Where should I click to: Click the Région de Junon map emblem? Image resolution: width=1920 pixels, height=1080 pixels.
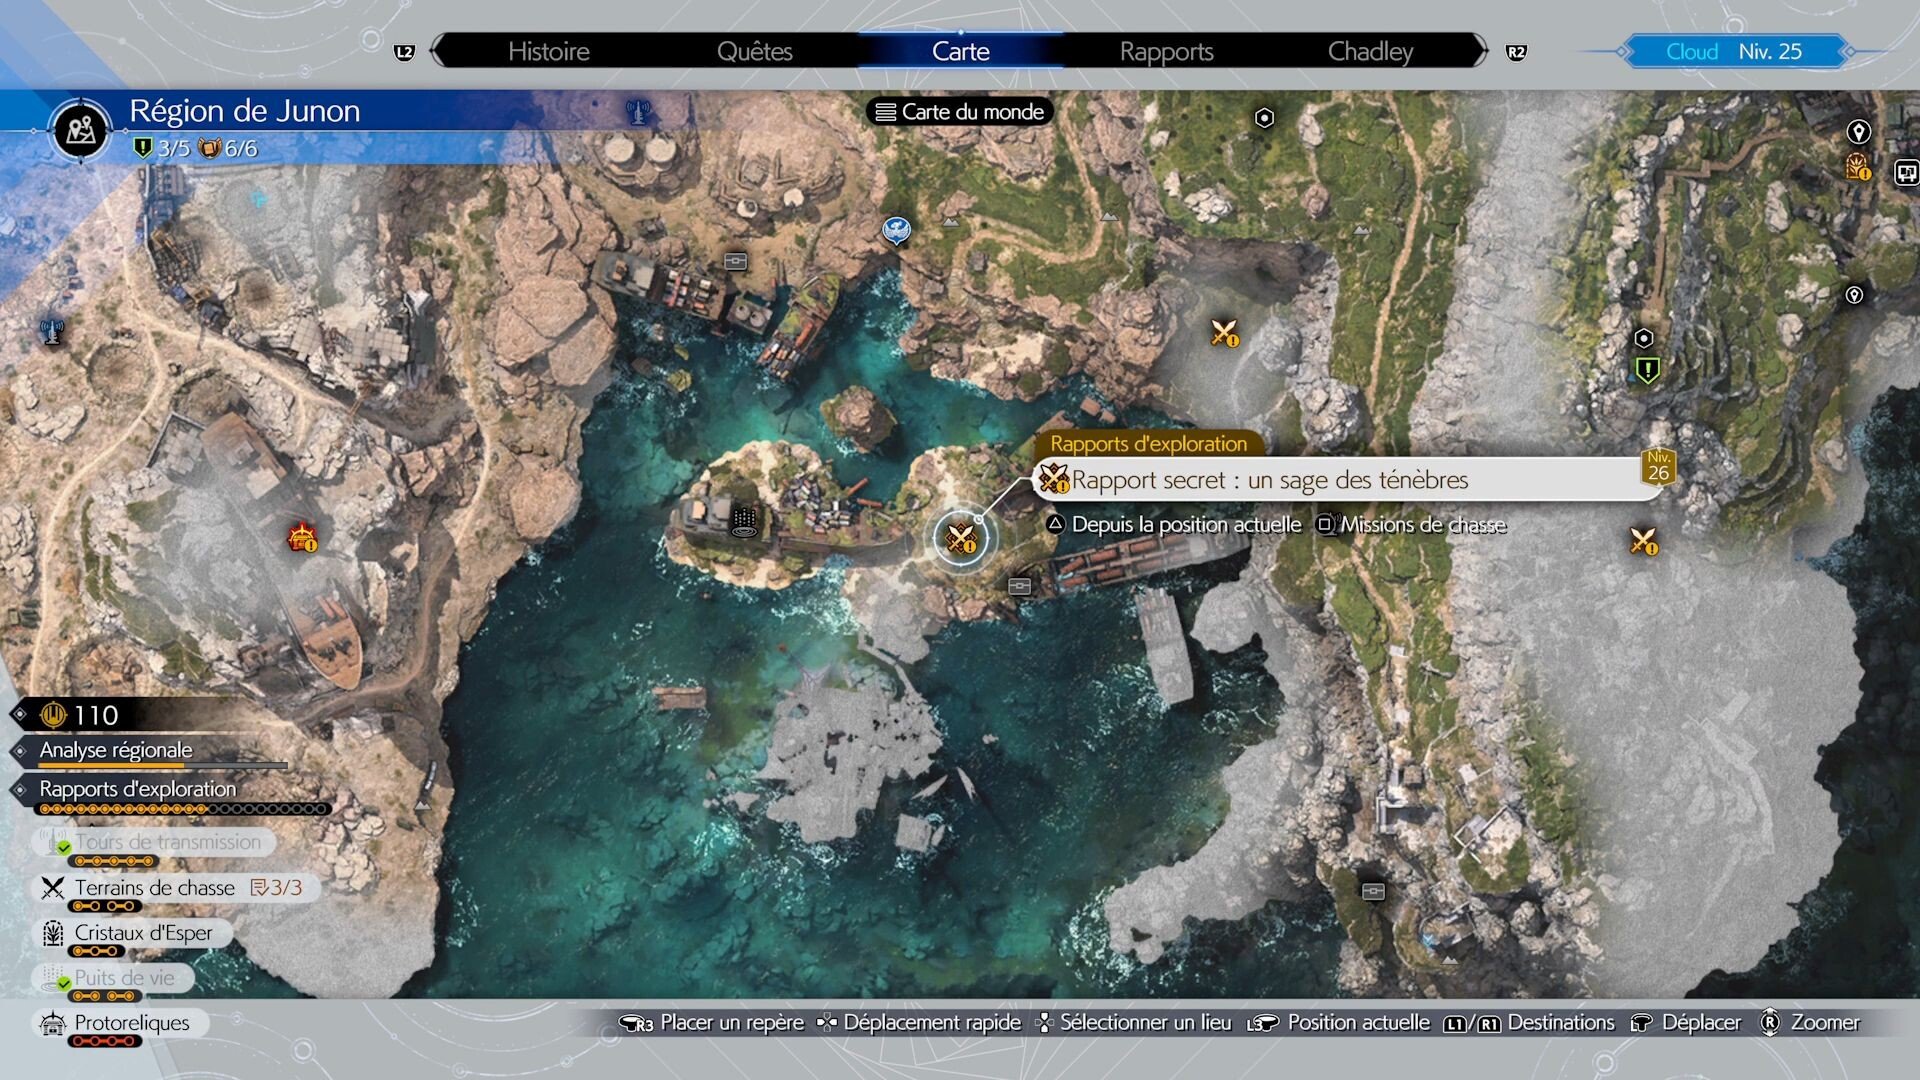(81, 130)
